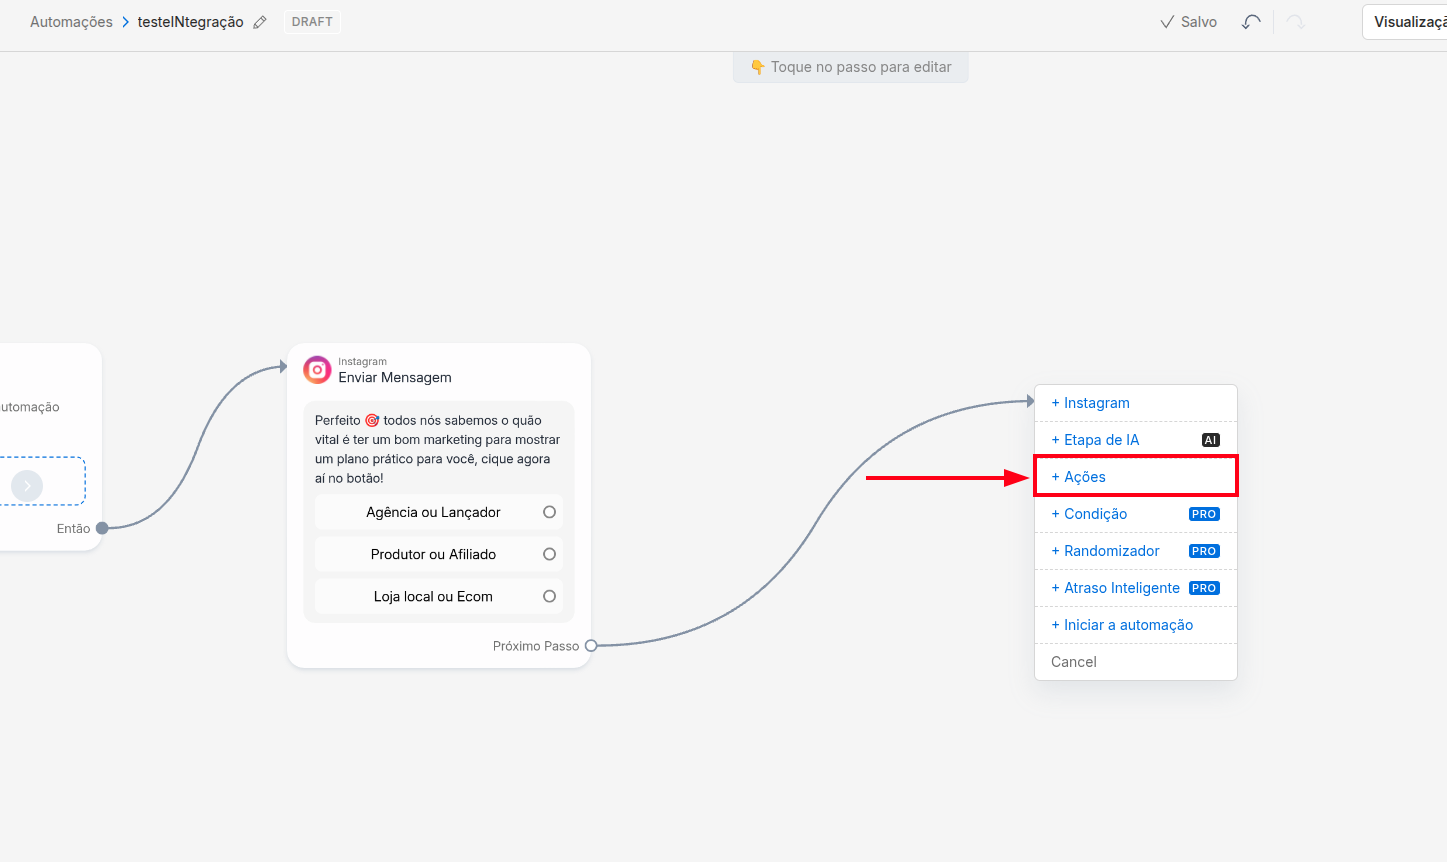Open the Visualização button
This screenshot has width=1447, height=862.
1405,22
